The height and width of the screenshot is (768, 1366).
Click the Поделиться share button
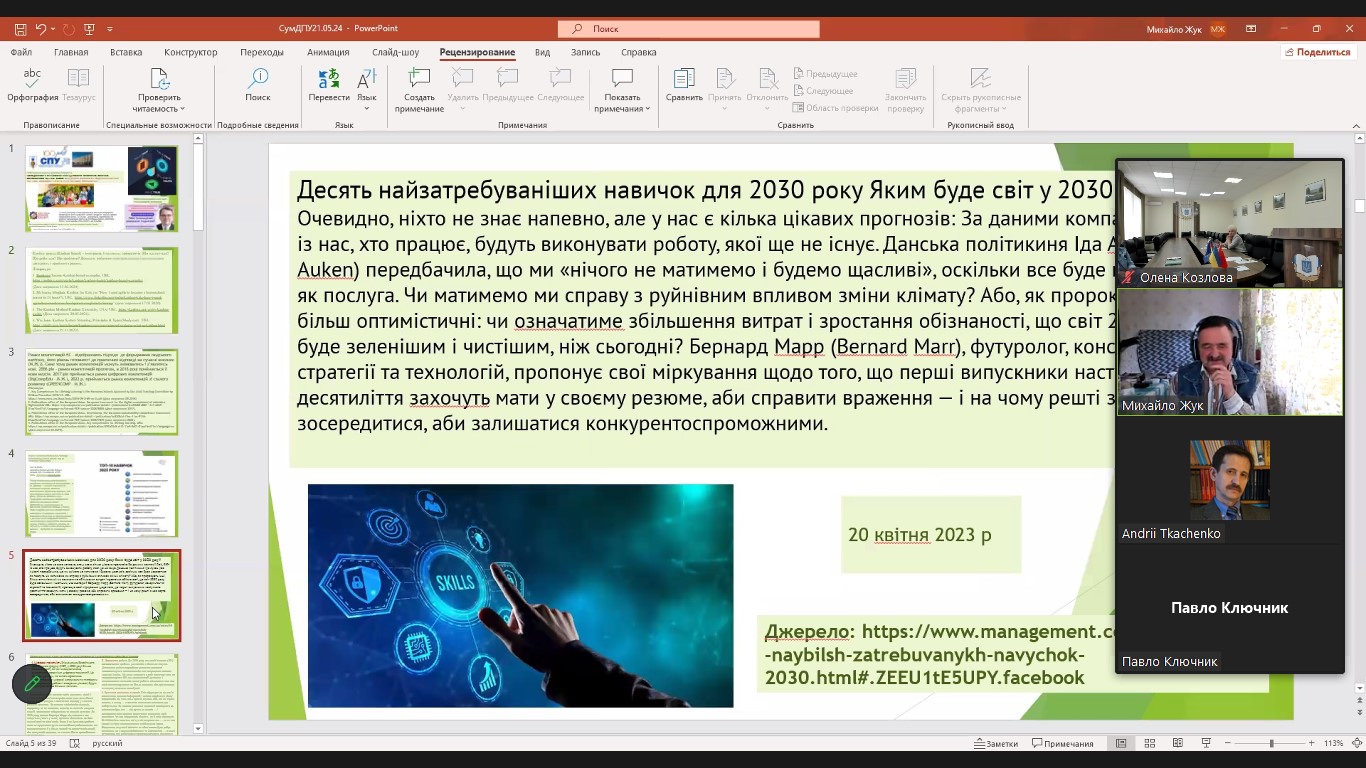point(1317,52)
